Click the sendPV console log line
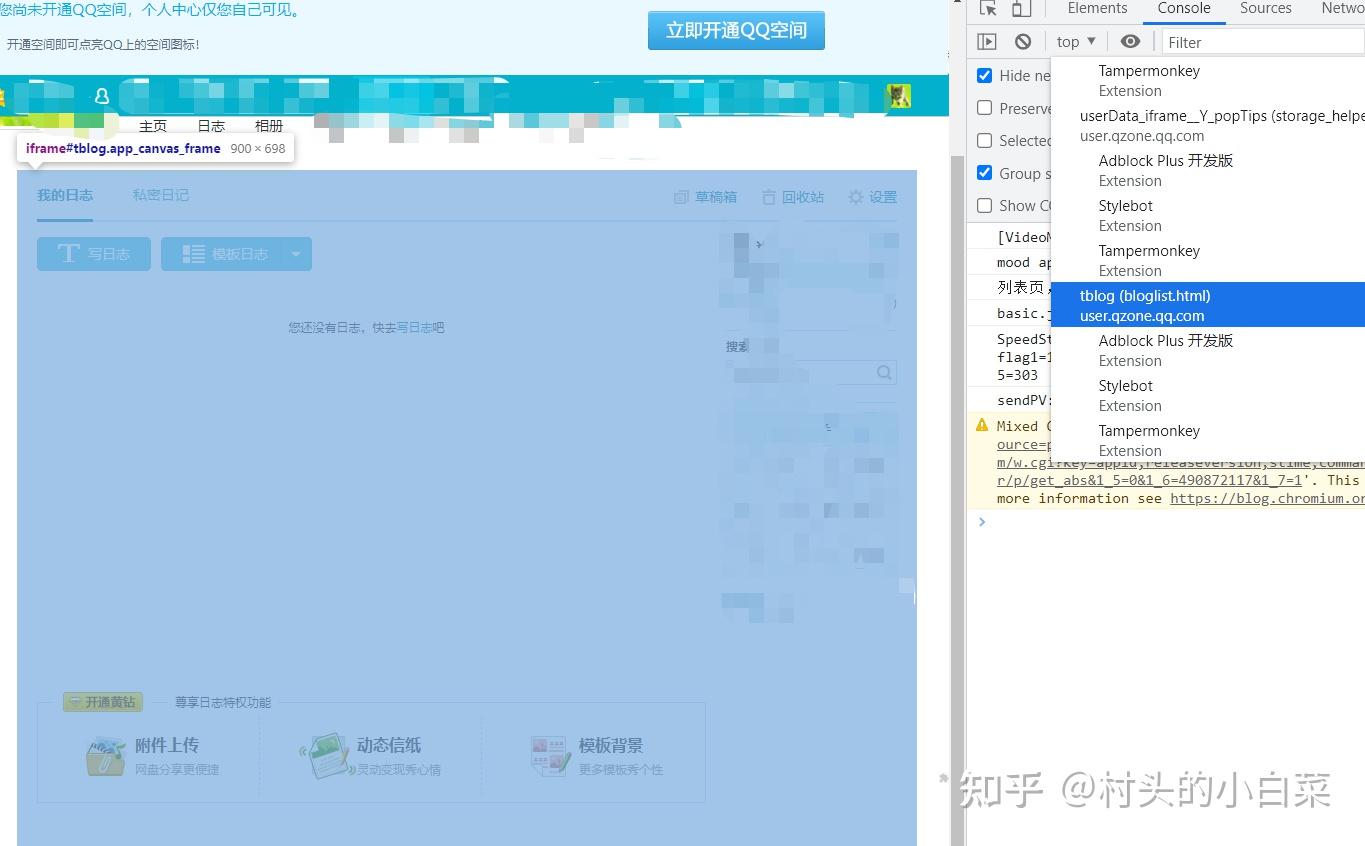 [x=1024, y=400]
